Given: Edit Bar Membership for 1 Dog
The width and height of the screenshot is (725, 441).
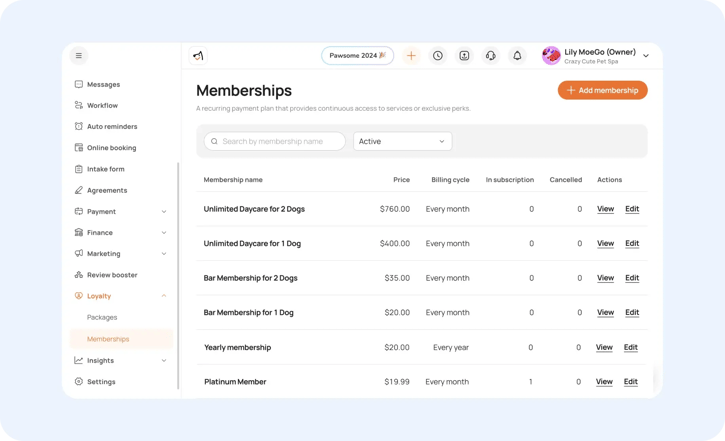Looking at the screenshot, I should [632, 312].
